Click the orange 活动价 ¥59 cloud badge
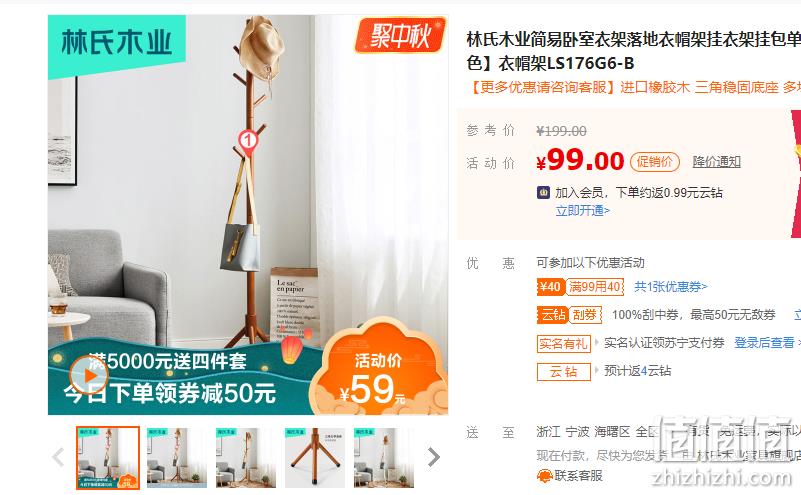This screenshot has width=801, height=495. pyautogui.click(x=379, y=368)
